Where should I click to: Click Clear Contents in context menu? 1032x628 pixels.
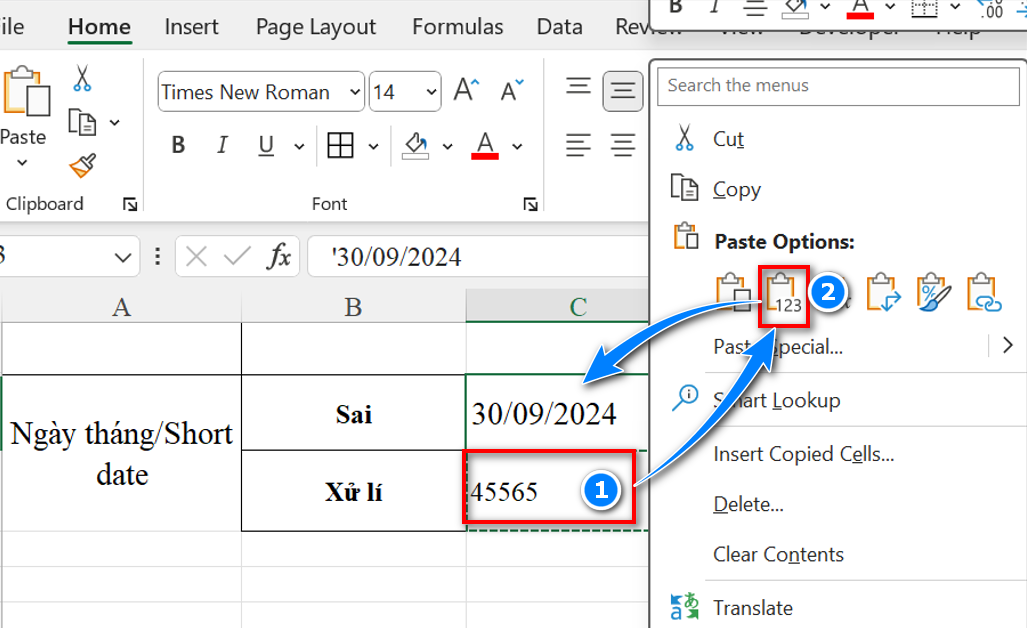point(778,554)
